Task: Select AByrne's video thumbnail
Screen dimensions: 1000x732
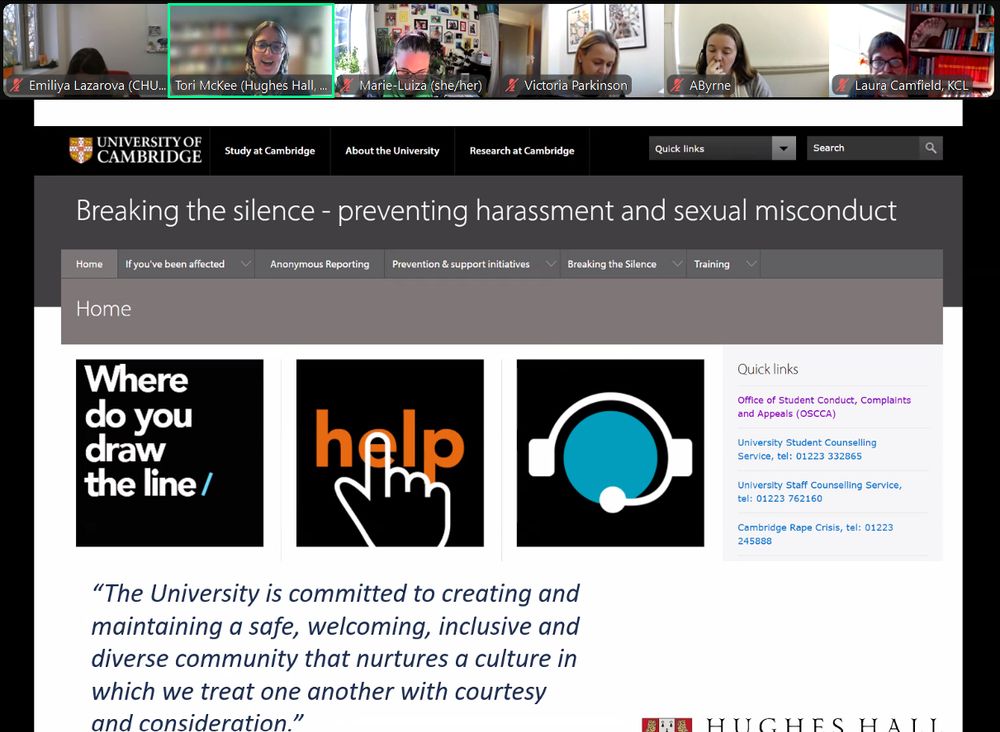Action: pyautogui.click(x=746, y=50)
